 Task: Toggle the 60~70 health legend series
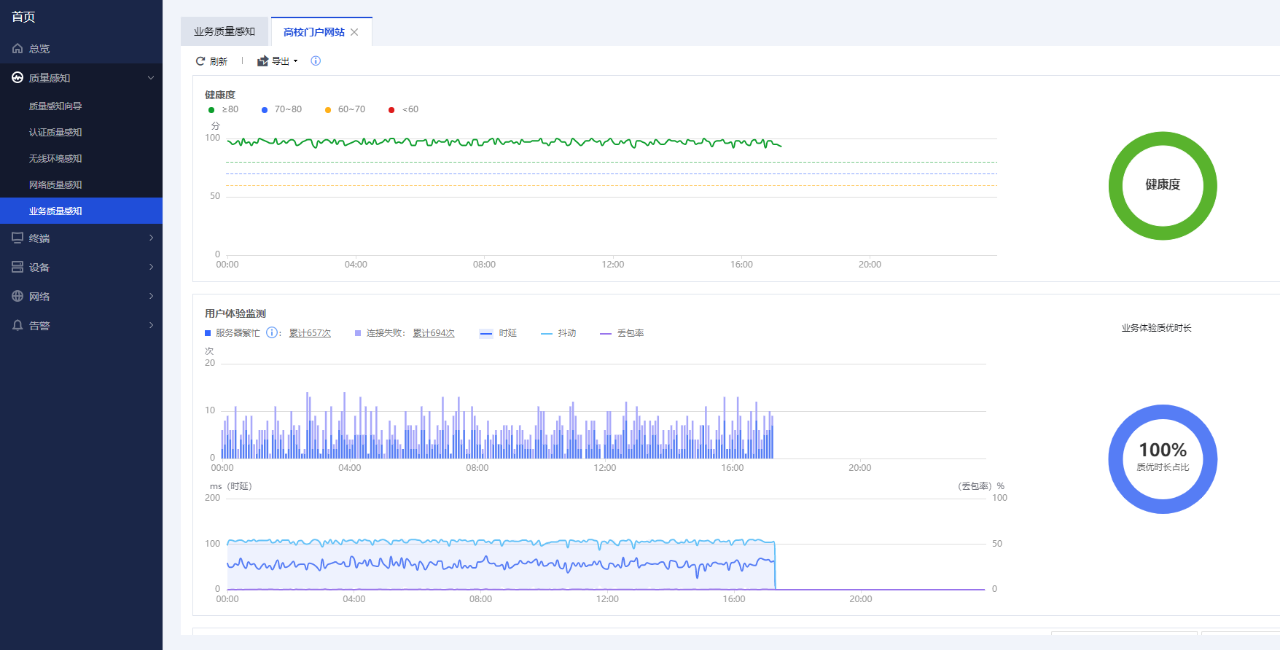coord(345,109)
